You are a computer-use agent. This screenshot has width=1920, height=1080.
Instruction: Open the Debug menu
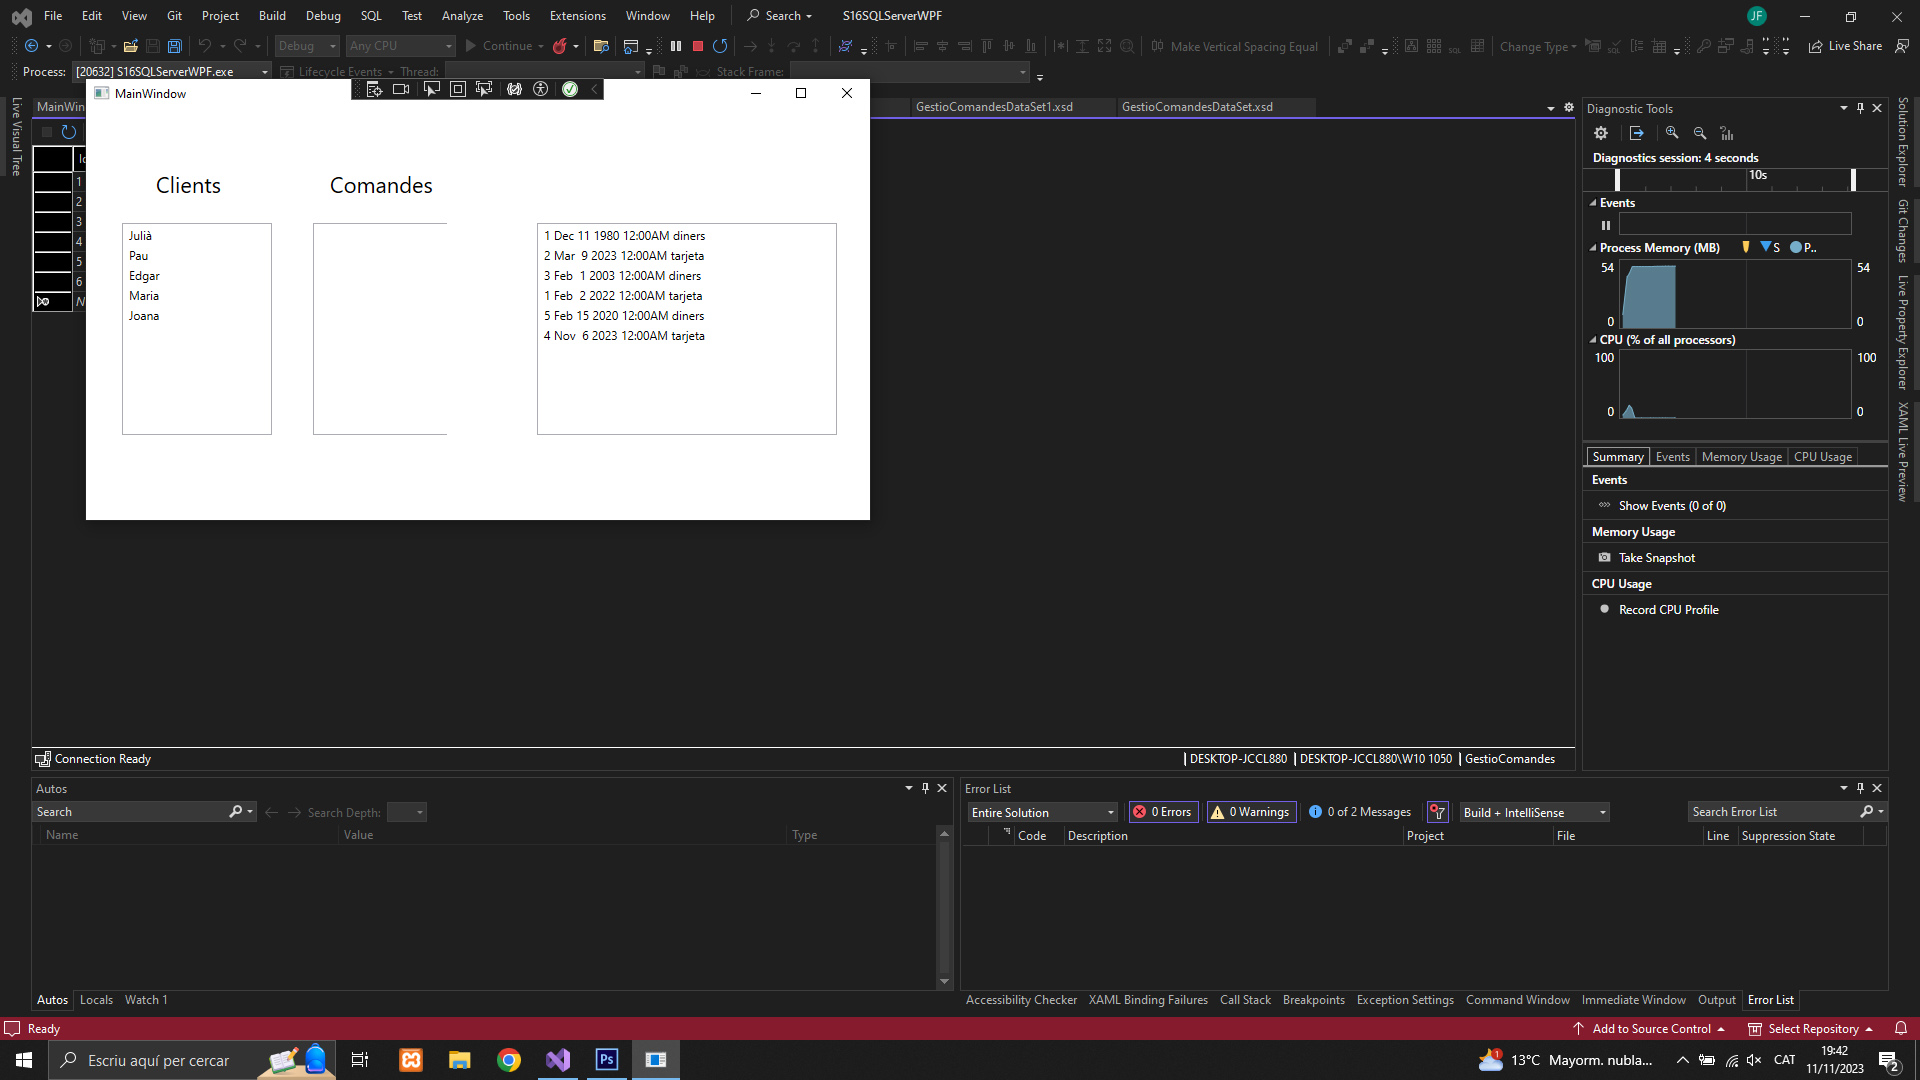(x=323, y=16)
